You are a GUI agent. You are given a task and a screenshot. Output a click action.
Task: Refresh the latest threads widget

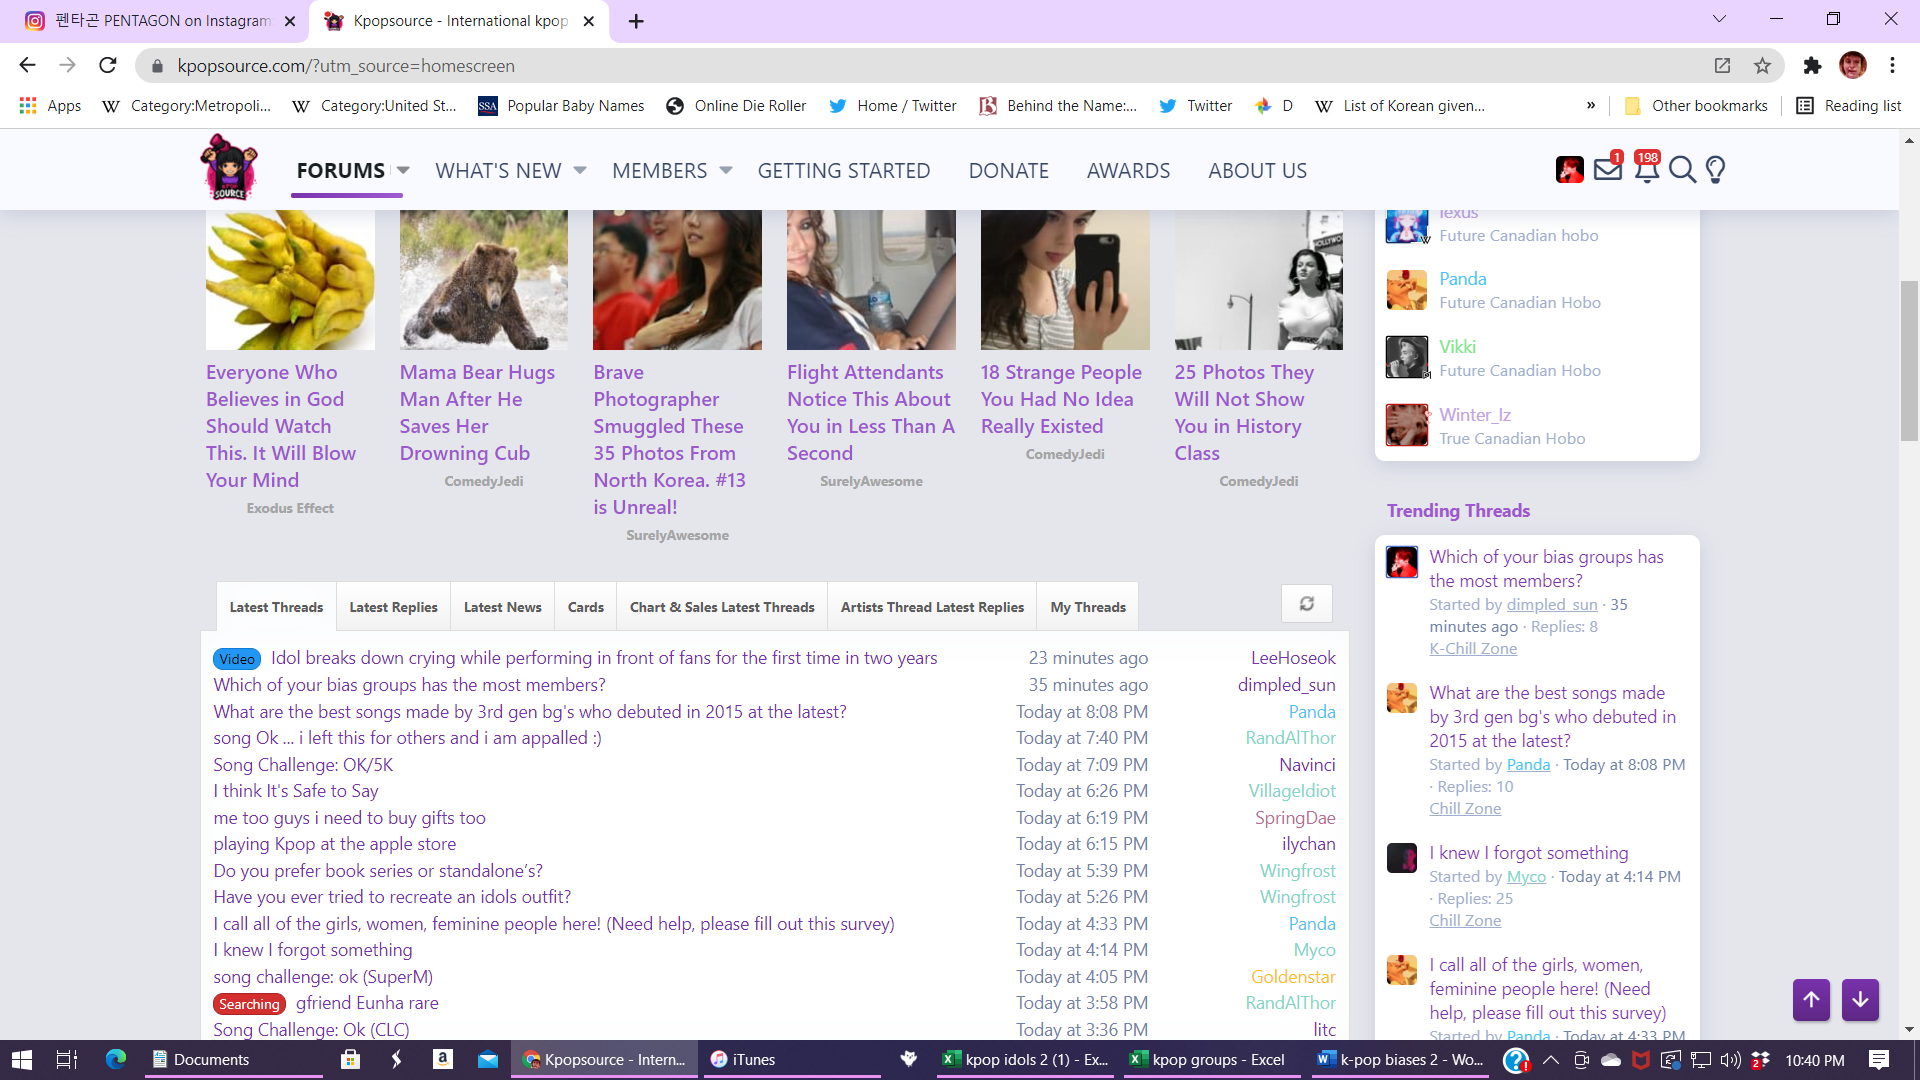click(x=1306, y=604)
